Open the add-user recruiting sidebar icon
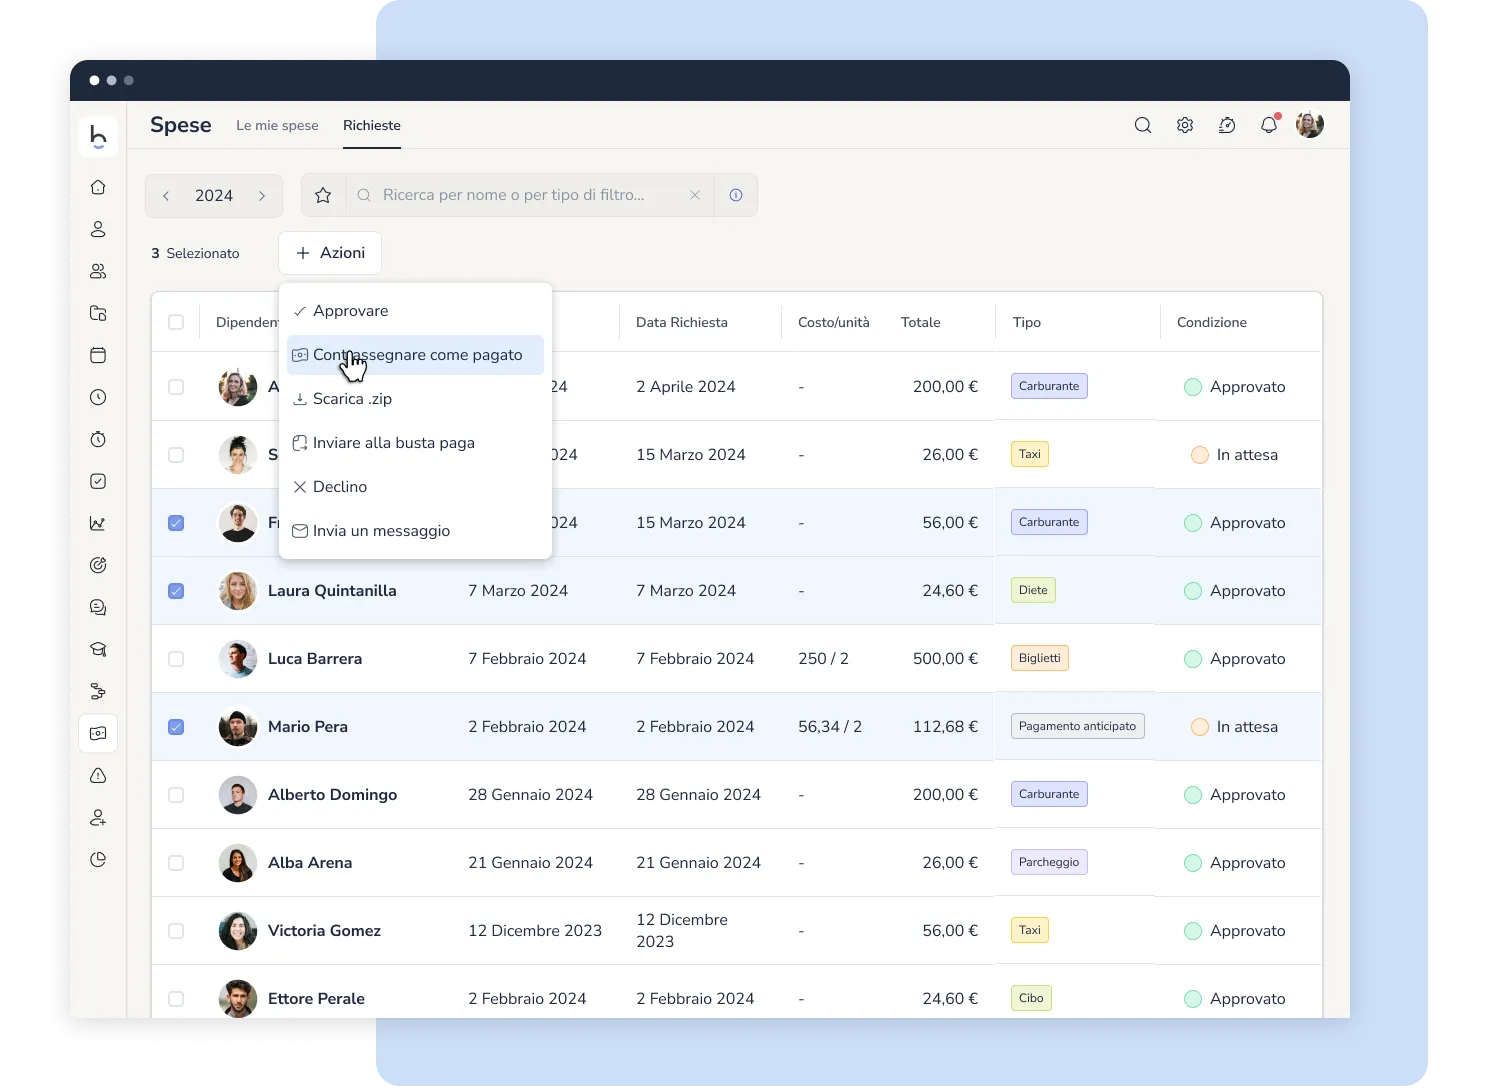Screen dimensions: 1500x1089 point(98,817)
